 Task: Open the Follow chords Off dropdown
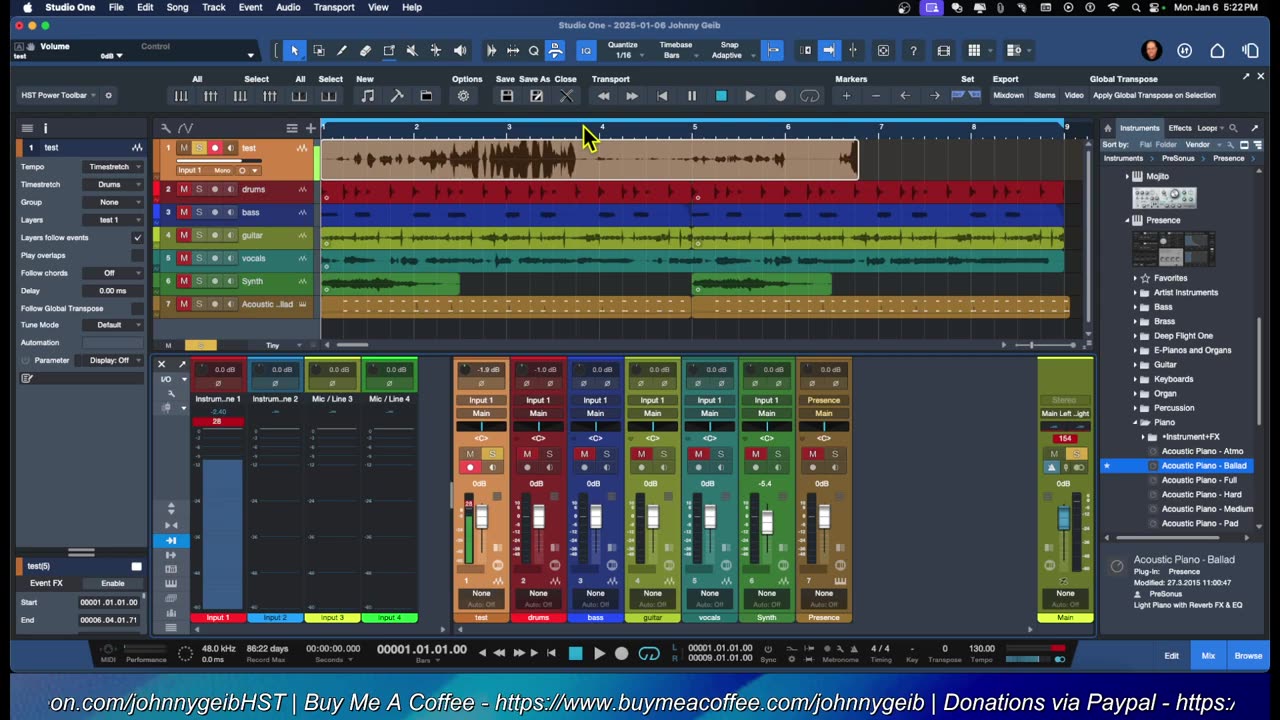tap(112, 273)
